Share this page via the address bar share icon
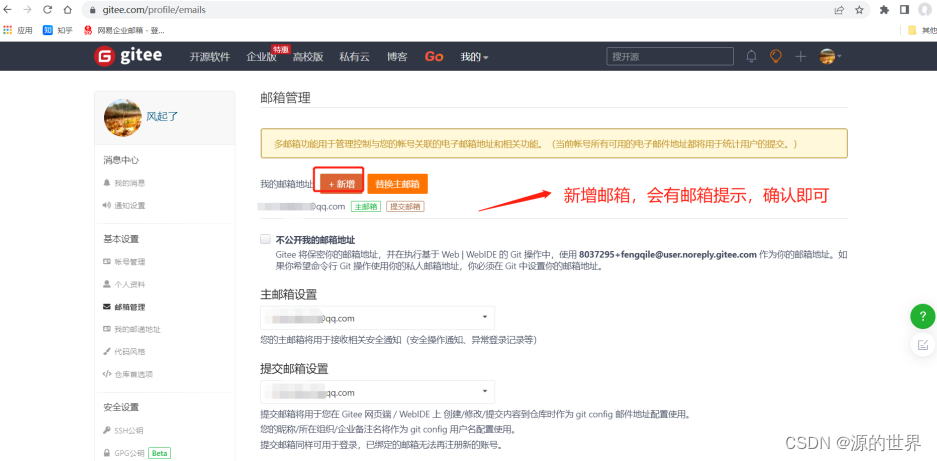The width and height of the screenshot is (937, 461). pos(840,10)
